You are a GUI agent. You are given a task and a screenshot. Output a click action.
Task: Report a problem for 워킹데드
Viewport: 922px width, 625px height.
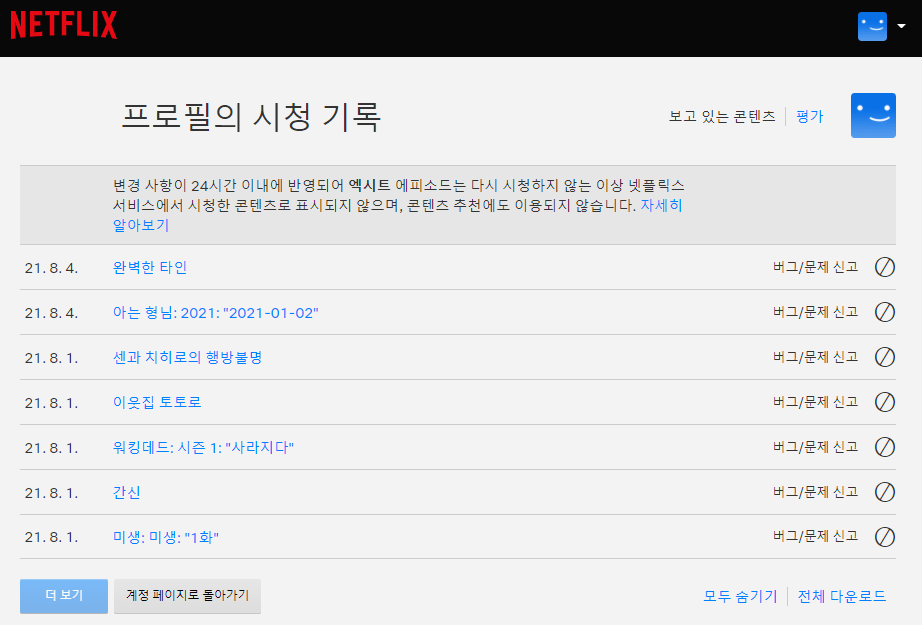coord(815,447)
